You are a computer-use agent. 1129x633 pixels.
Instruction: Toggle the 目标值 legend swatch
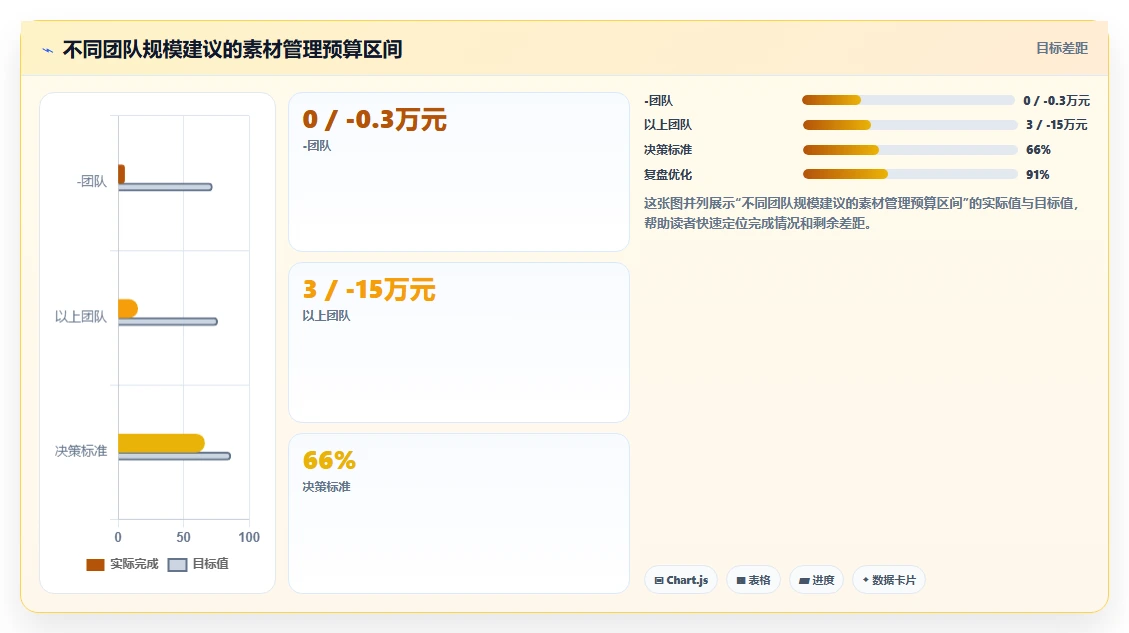pos(177,565)
